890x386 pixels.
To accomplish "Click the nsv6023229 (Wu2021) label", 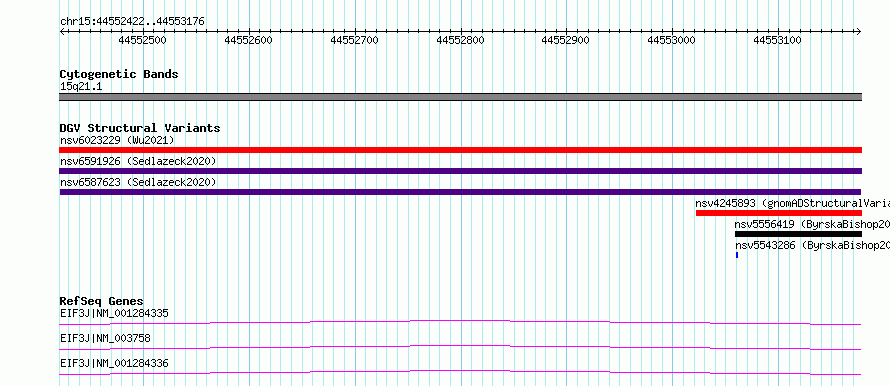I will [117, 140].
